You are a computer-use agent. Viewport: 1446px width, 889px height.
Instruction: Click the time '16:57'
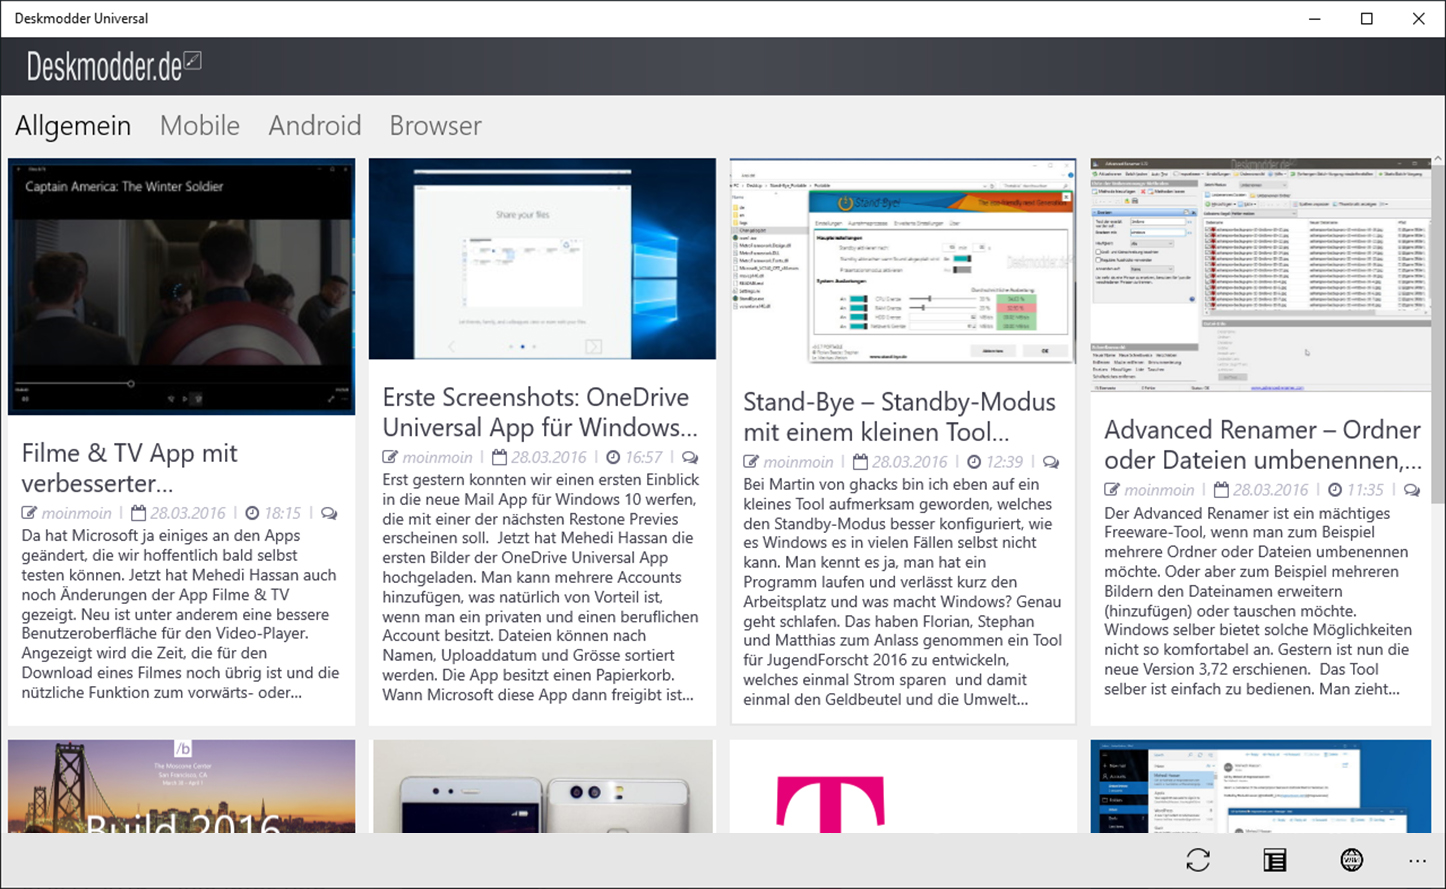(x=643, y=457)
